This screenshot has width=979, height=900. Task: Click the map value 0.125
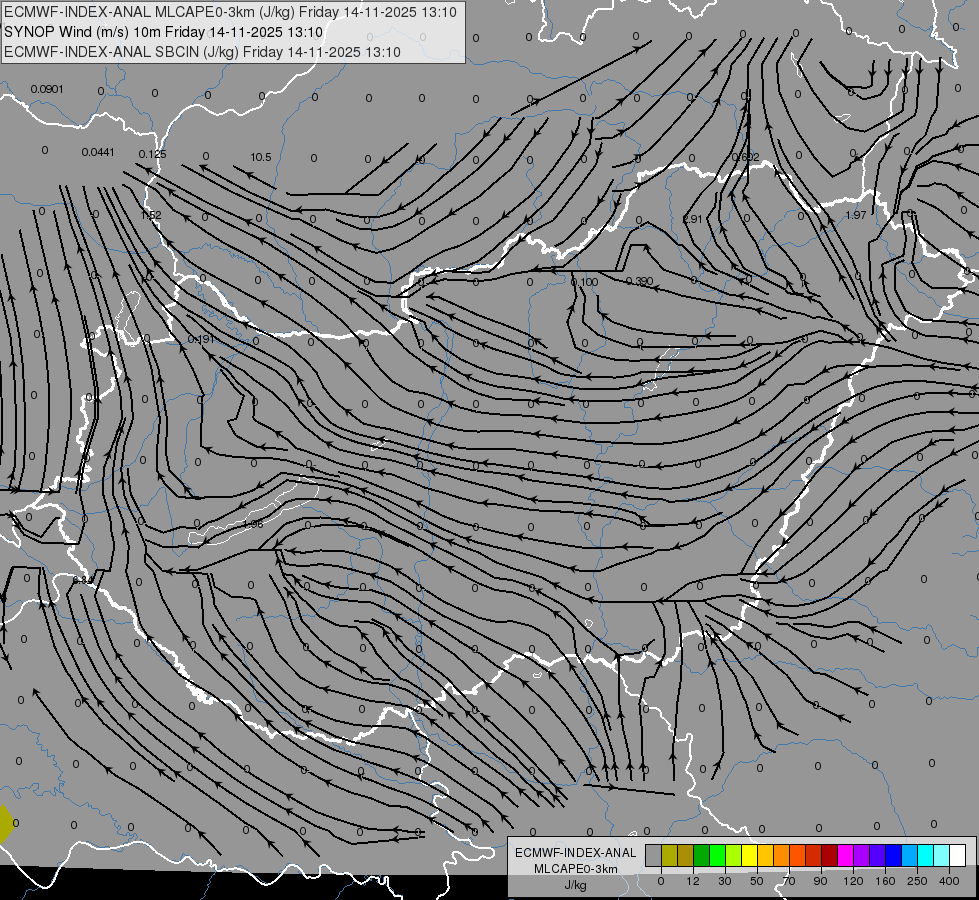click(x=152, y=154)
